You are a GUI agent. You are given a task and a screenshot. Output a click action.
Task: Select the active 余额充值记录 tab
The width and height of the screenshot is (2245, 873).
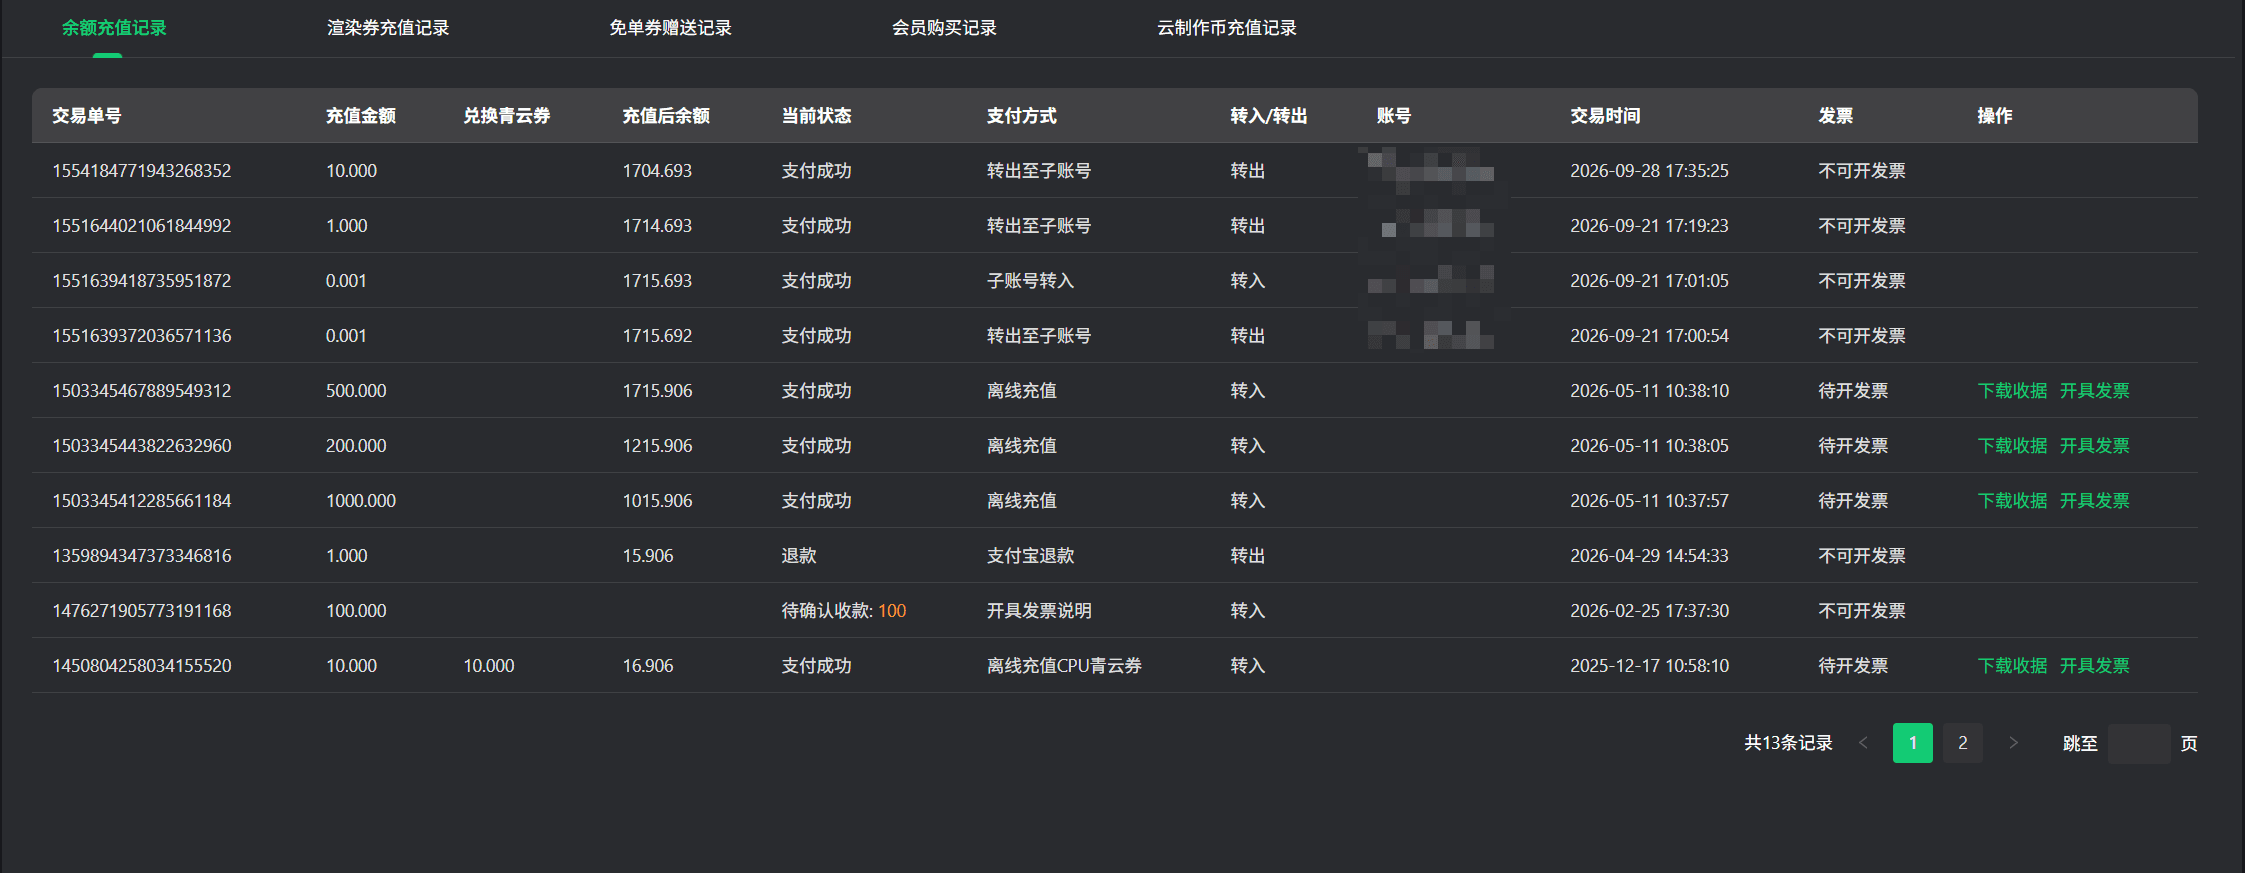click(114, 28)
